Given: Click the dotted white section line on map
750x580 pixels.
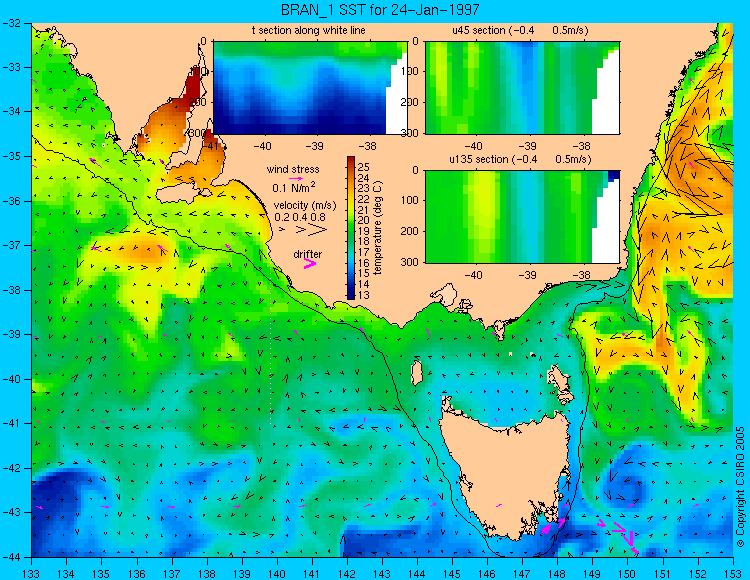Looking at the screenshot, I should [271, 353].
